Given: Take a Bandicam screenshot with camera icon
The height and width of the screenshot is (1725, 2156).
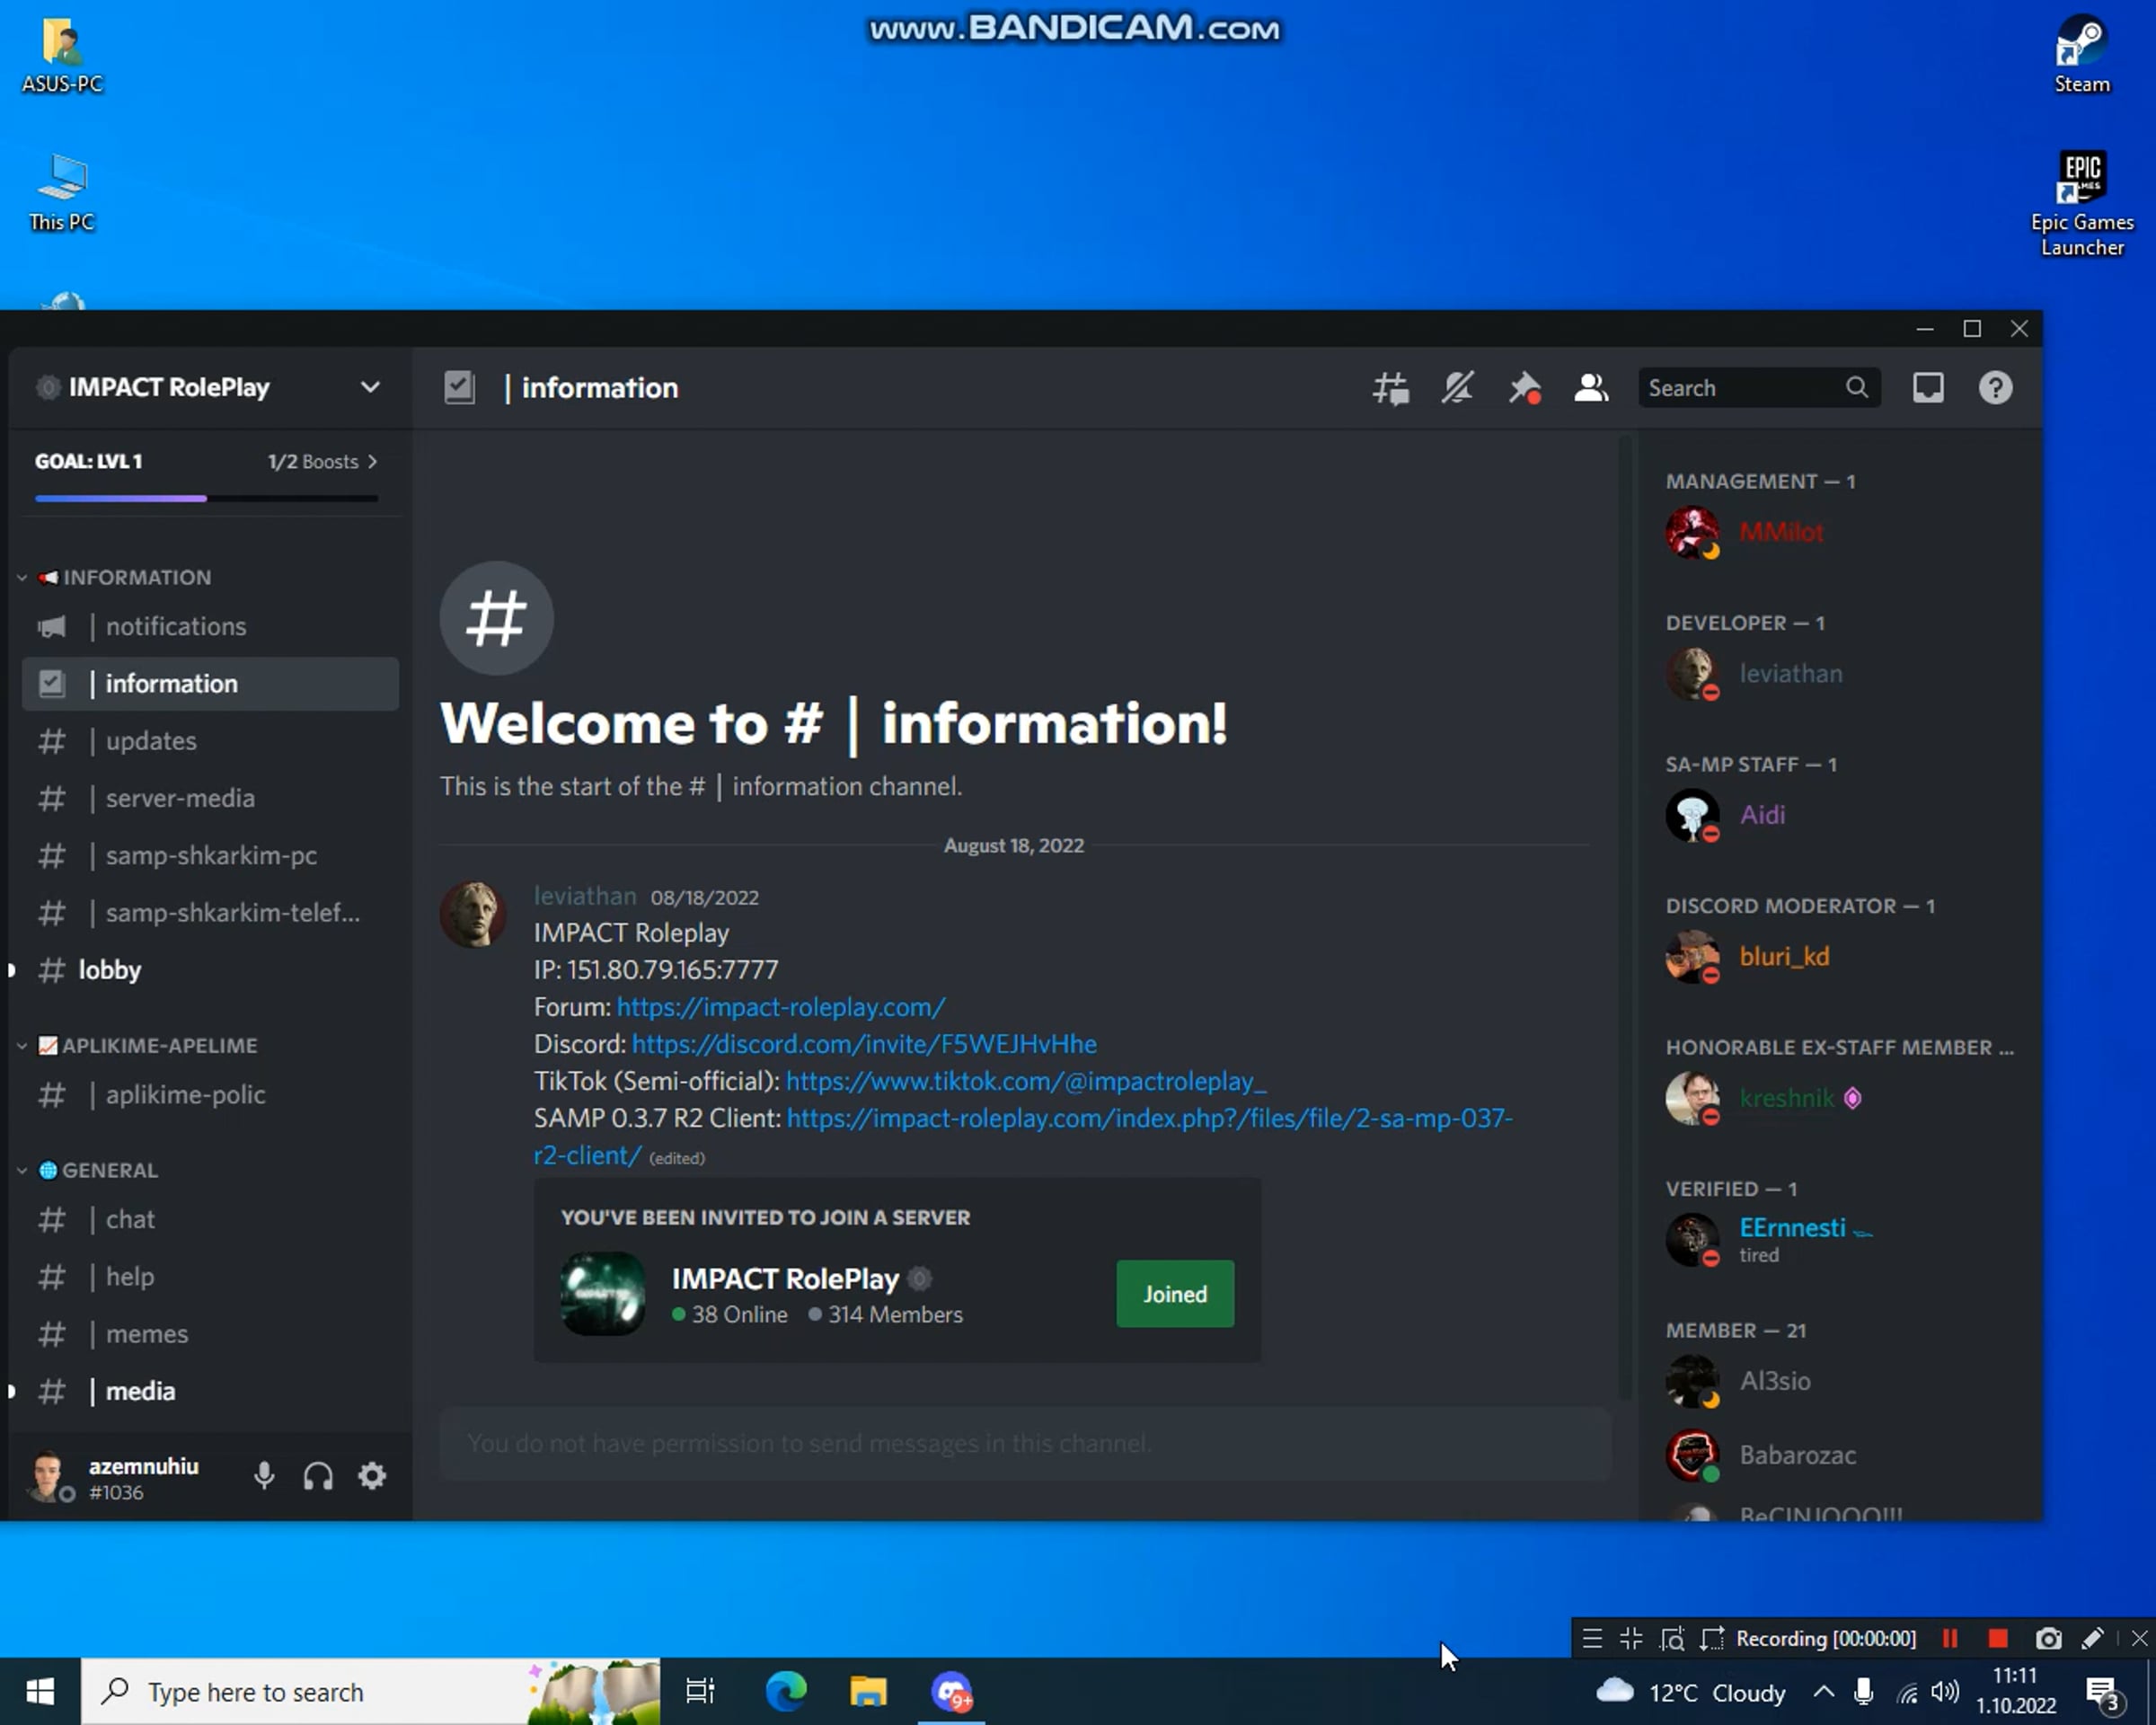Looking at the screenshot, I should pyautogui.click(x=2047, y=1638).
